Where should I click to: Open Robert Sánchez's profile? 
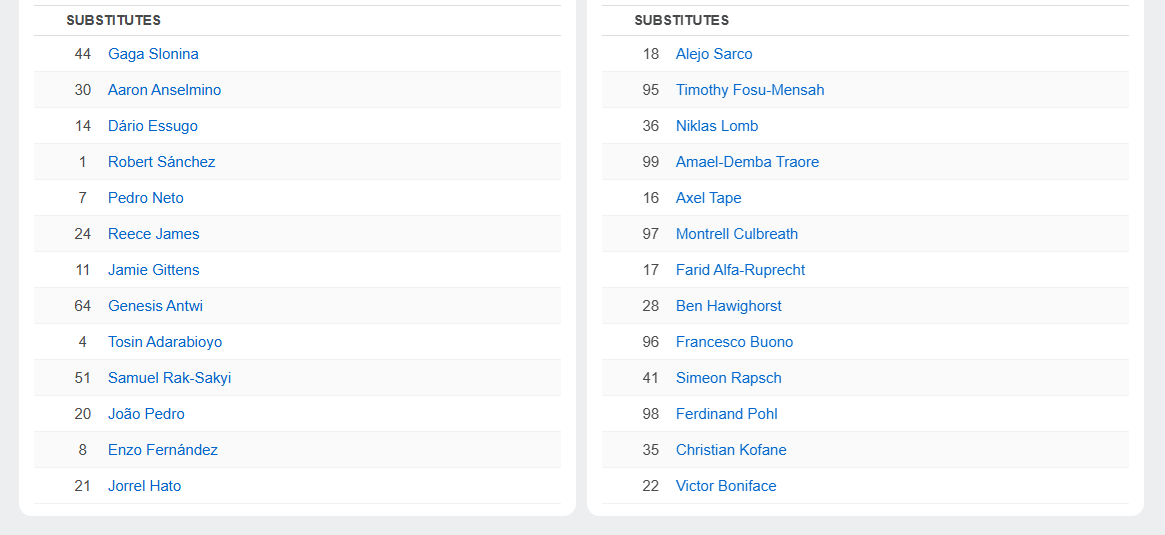point(161,162)
